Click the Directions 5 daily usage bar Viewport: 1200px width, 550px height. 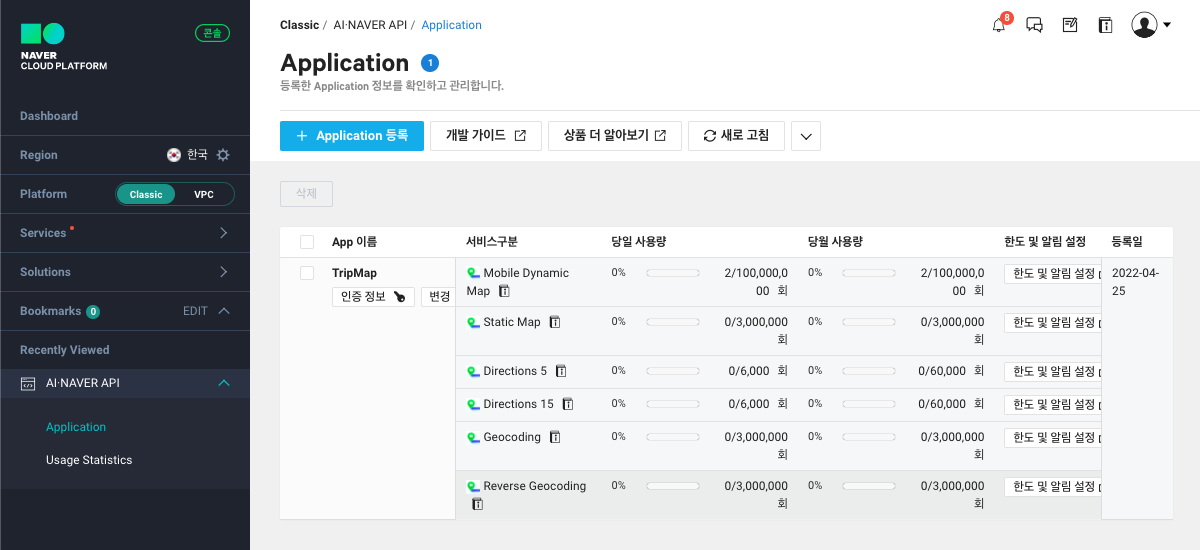[673, 371]
